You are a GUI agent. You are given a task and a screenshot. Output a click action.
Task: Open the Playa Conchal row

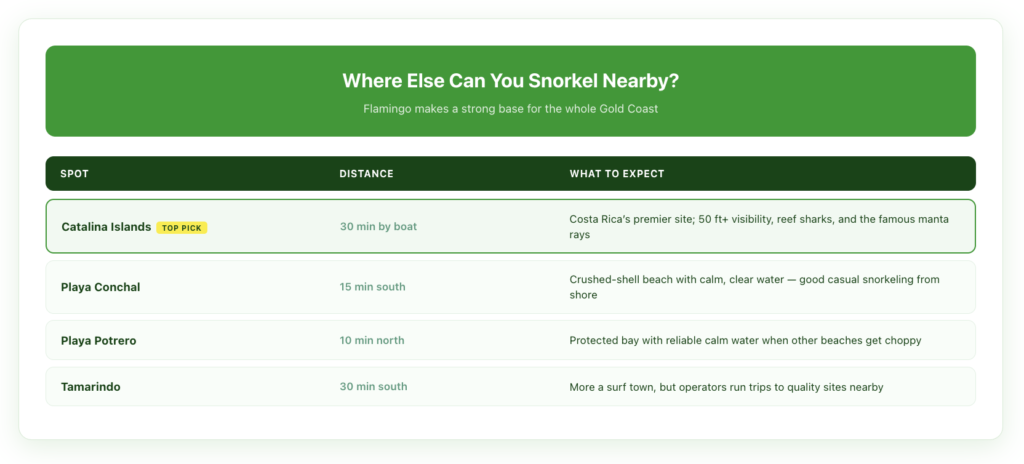pos(511,287)
